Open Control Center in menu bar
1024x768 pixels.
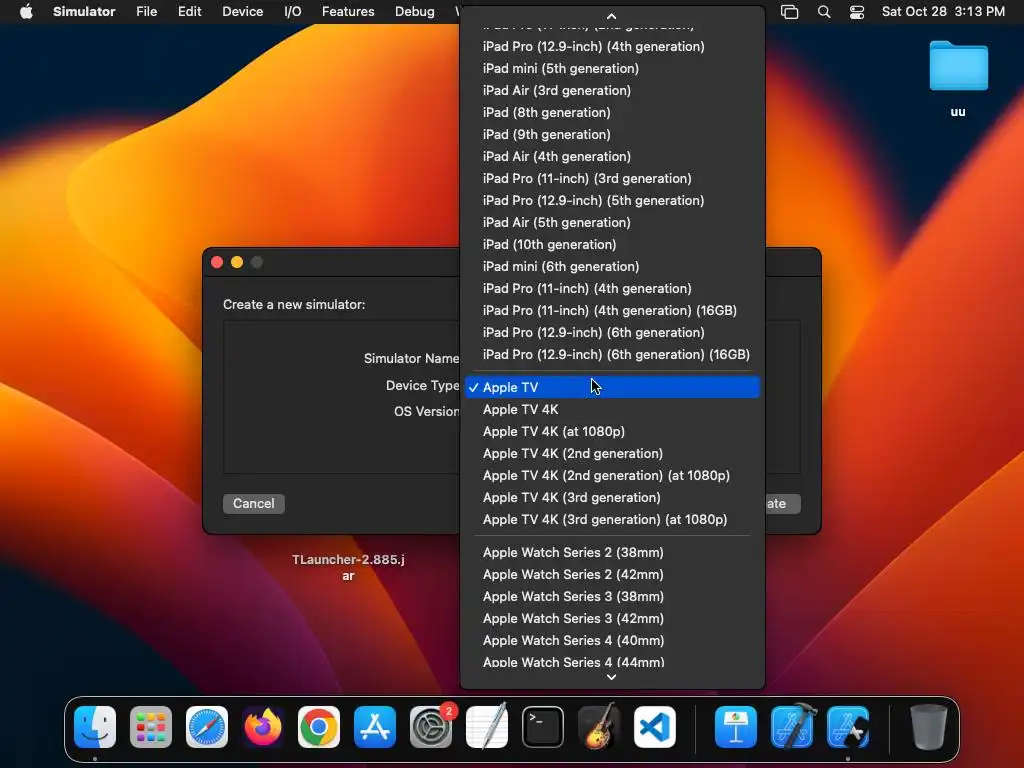[857, 12]
